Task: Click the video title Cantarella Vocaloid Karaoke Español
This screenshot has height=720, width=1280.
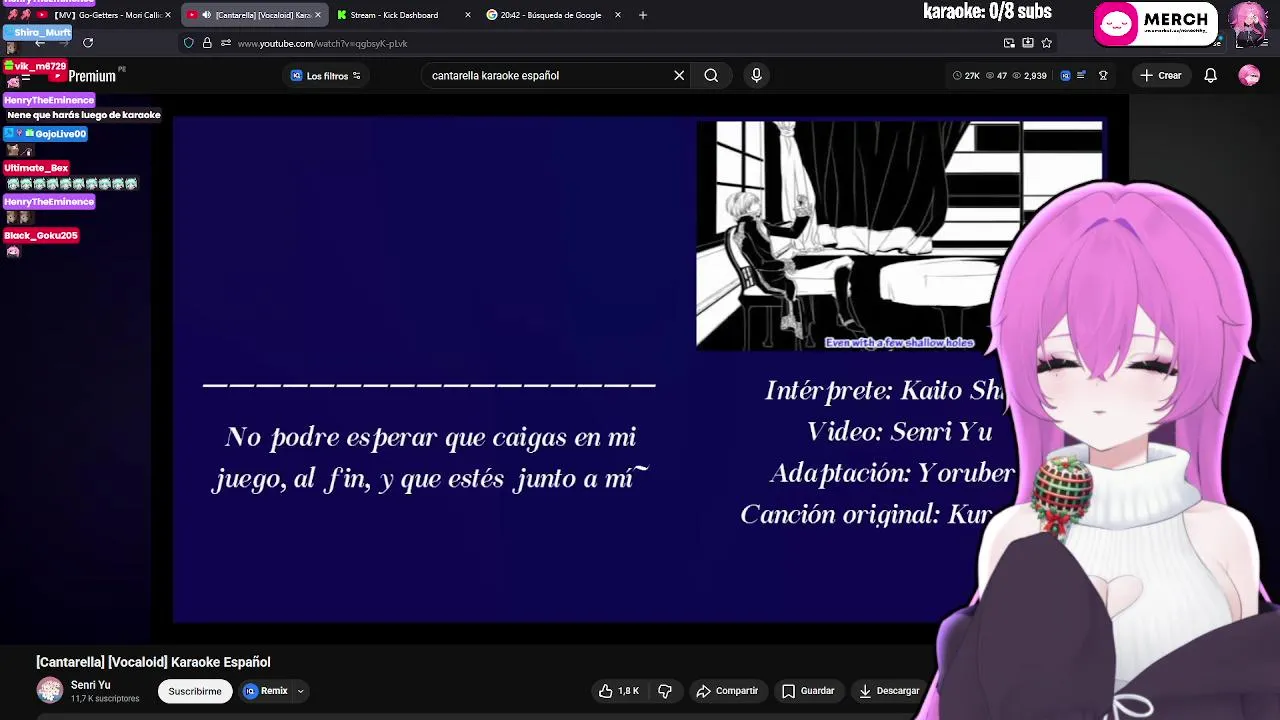Action: (153, 662)
